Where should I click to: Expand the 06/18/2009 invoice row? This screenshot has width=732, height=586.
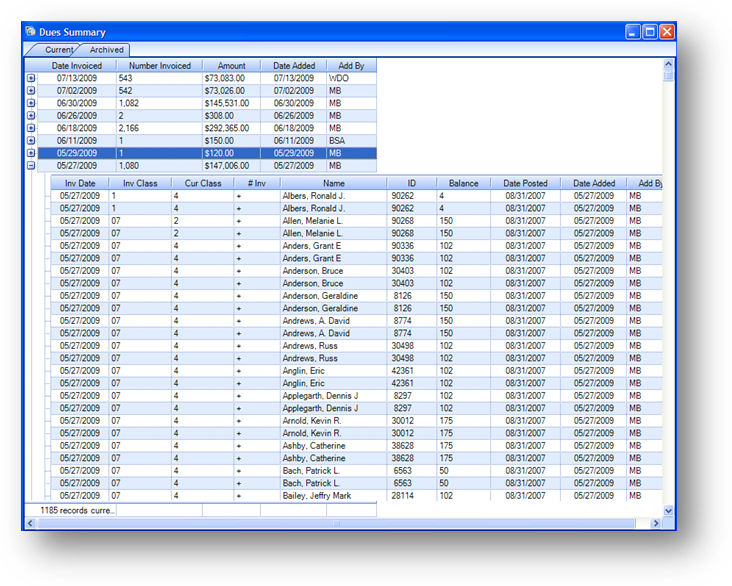(30, 128)
